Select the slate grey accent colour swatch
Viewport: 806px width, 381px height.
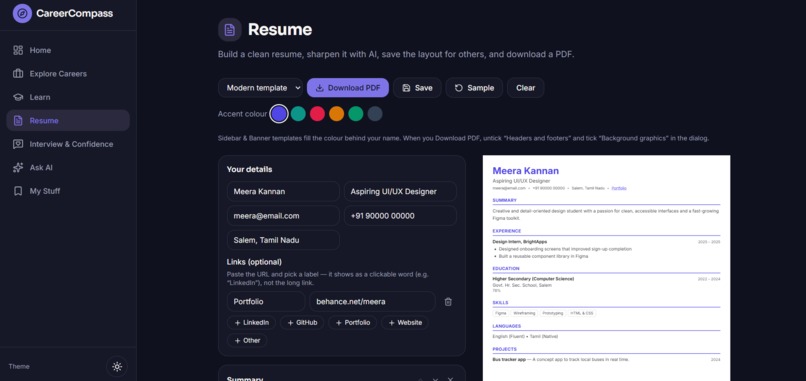coord(375,114)
